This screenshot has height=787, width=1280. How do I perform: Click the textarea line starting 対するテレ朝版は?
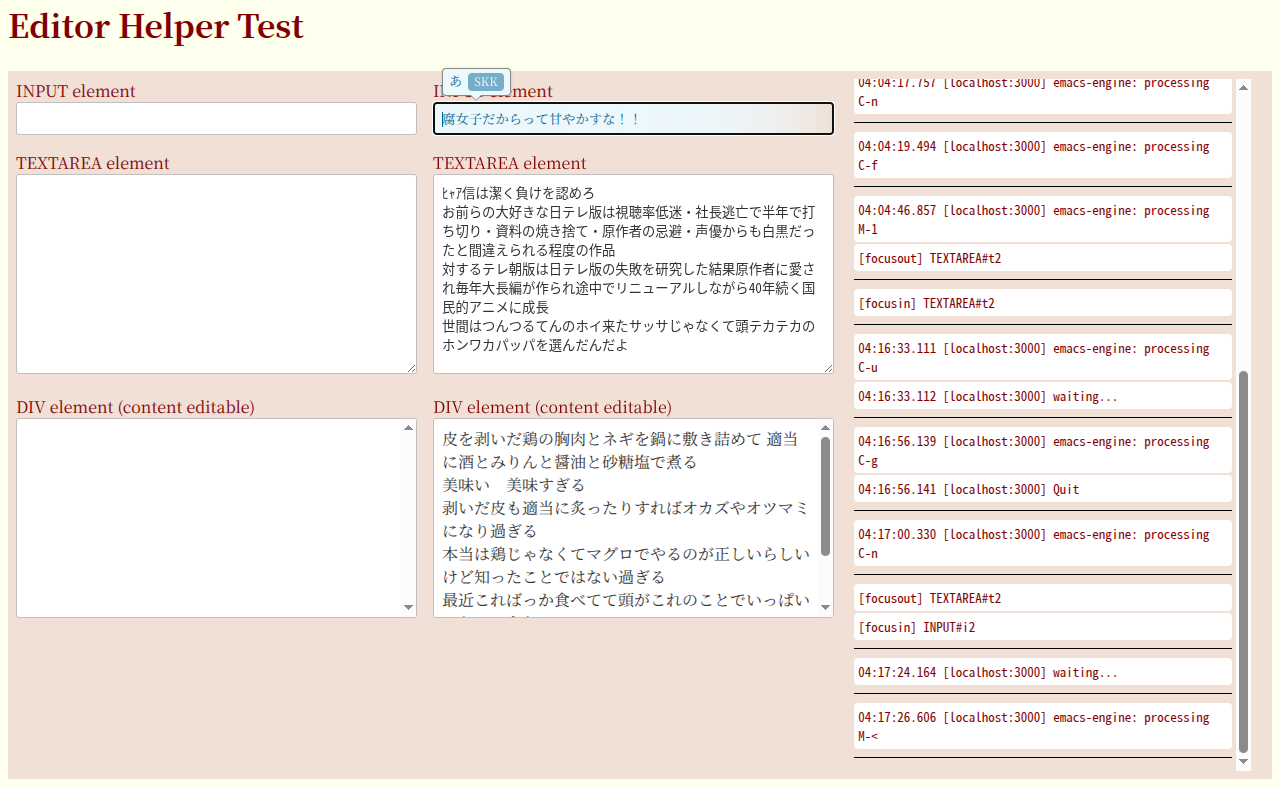coord(629,269)
